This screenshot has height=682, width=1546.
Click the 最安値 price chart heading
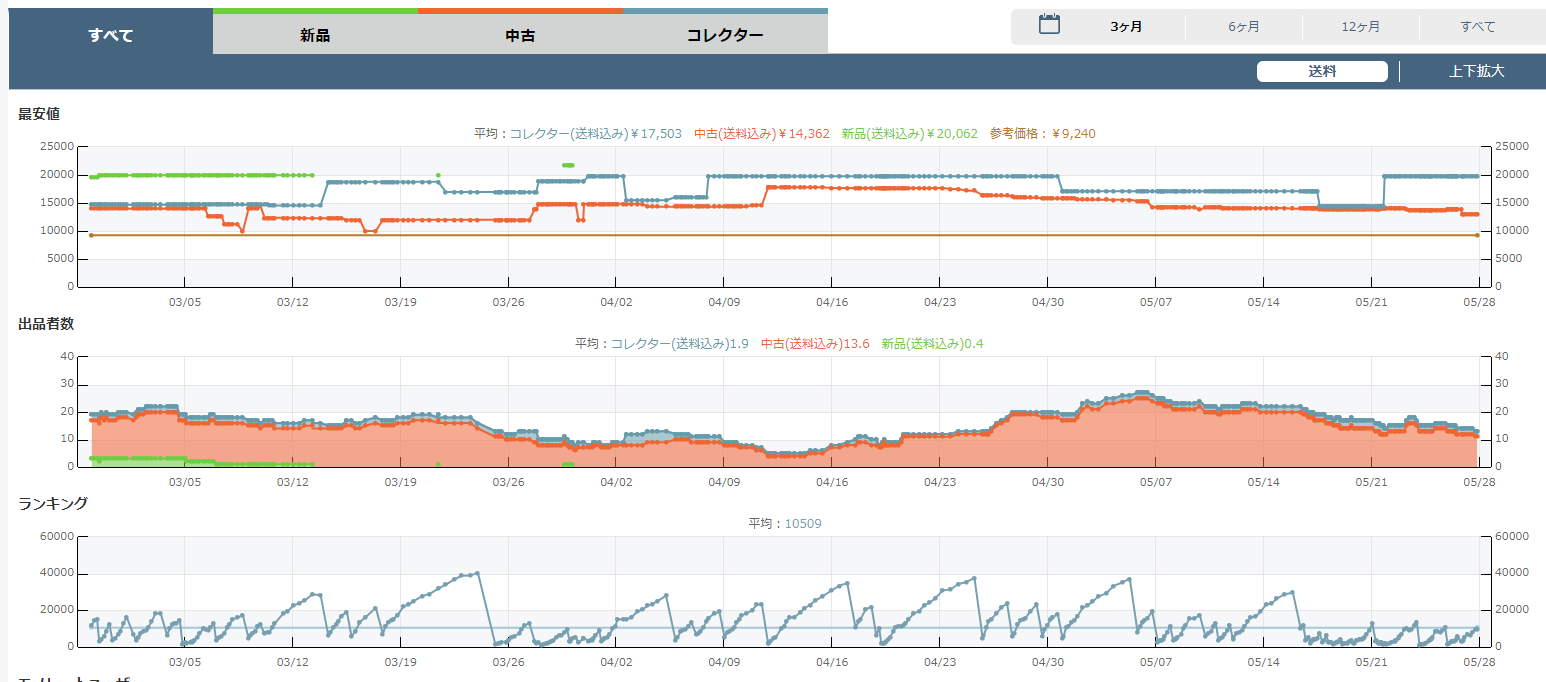[x=39, y=114]
